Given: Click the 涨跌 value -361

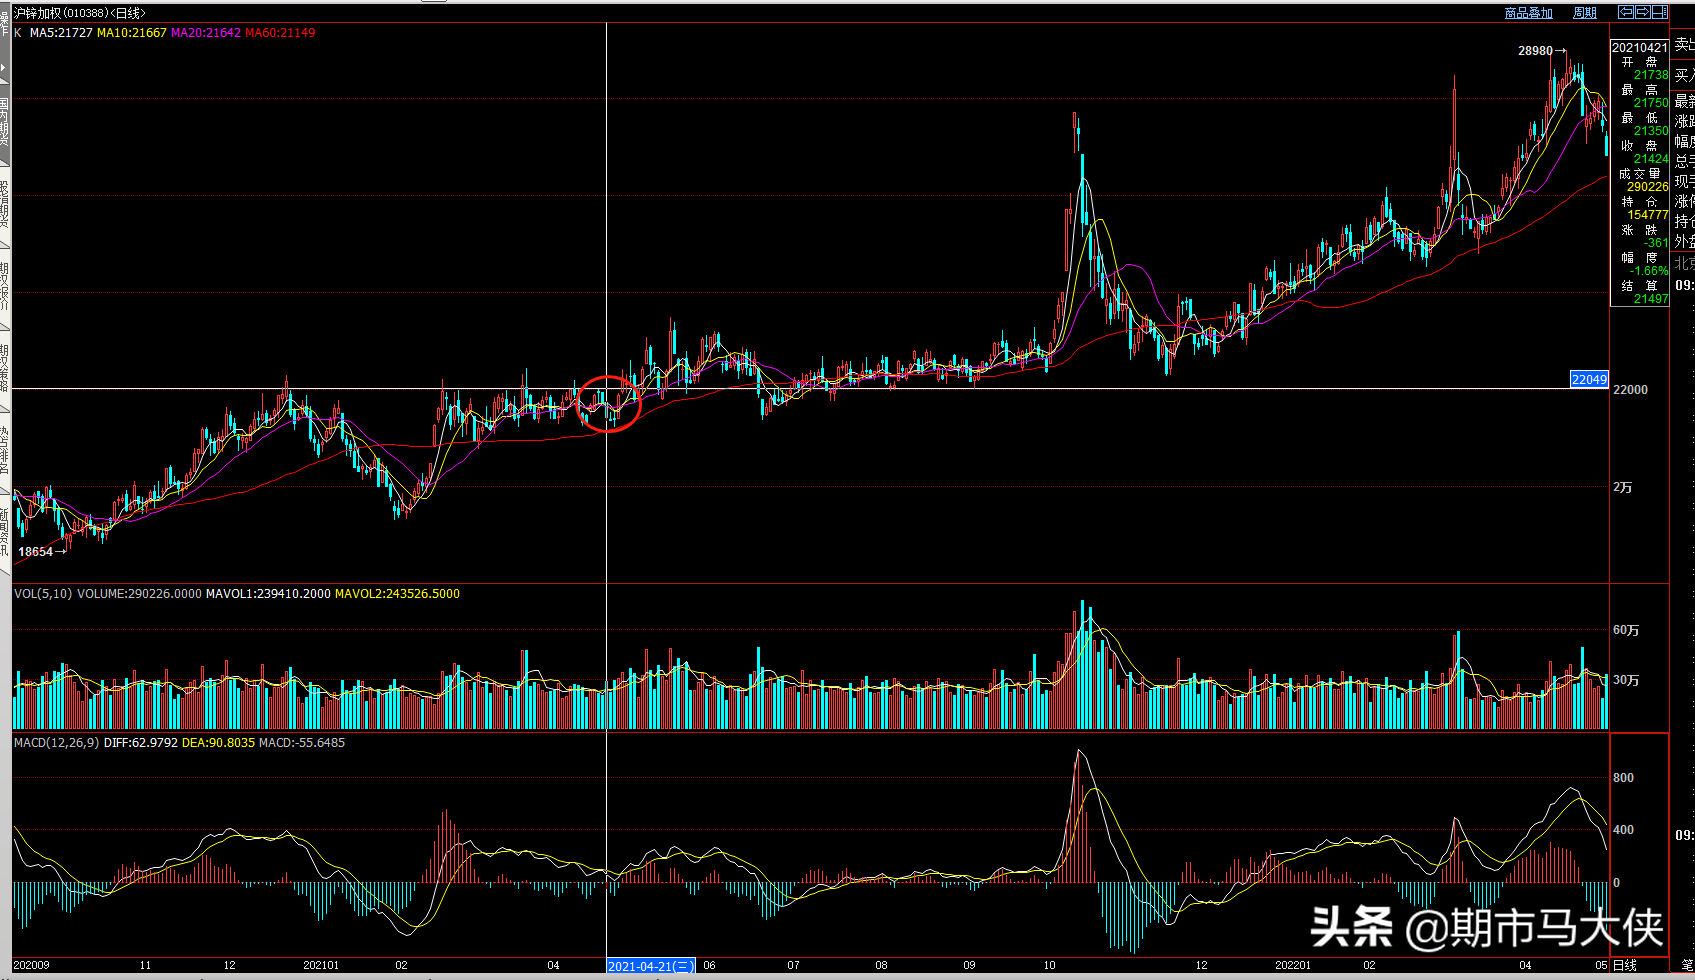Looking at the screenshot, I should [1656, 243].
